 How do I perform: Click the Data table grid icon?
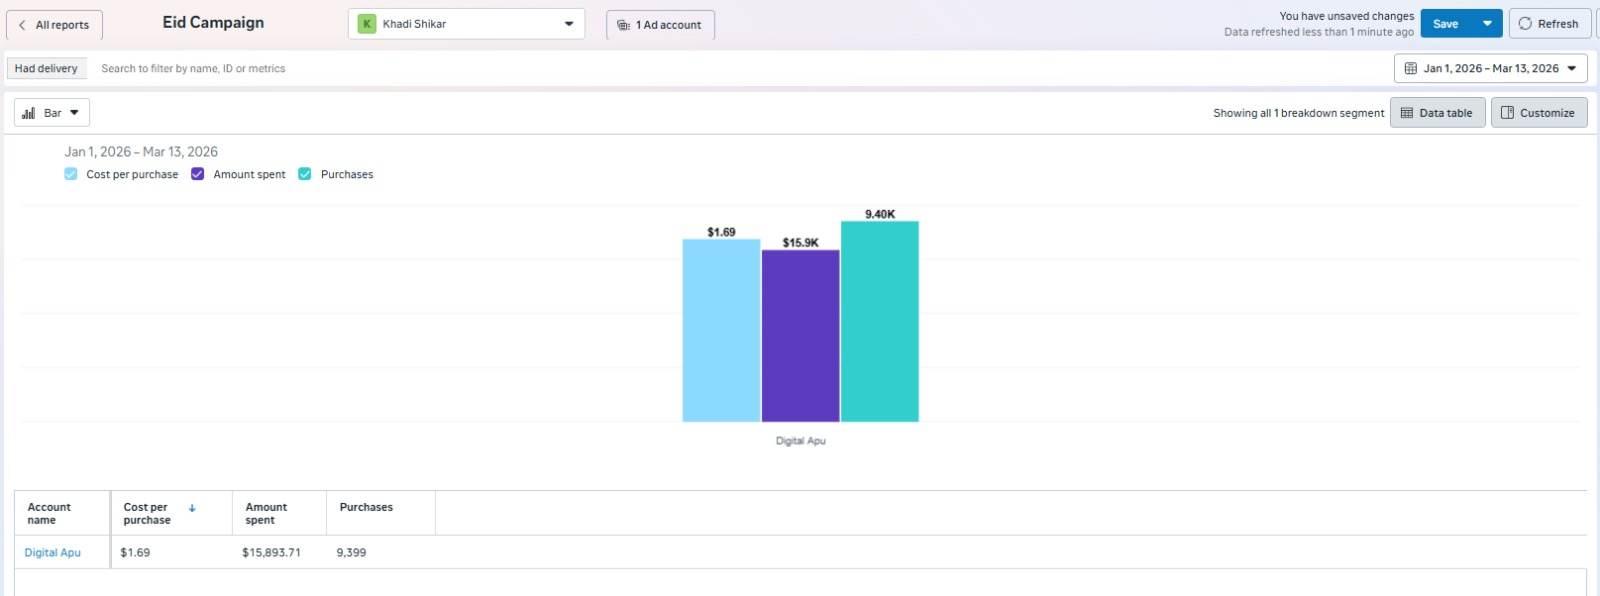pyautogui.click(x=1407, y=113)
